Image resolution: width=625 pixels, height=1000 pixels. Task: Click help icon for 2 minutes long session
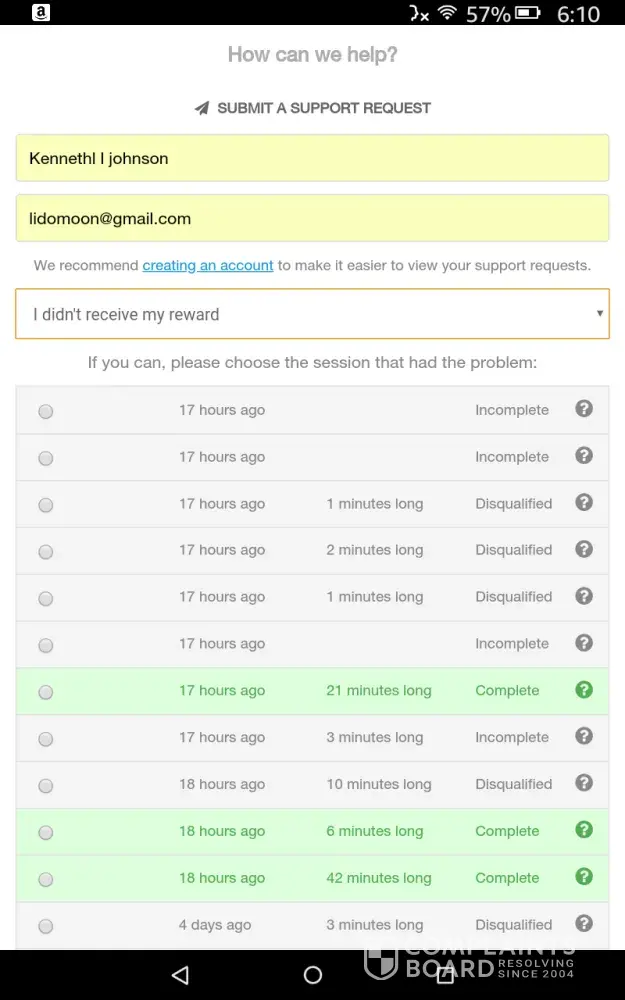point(584,549)
